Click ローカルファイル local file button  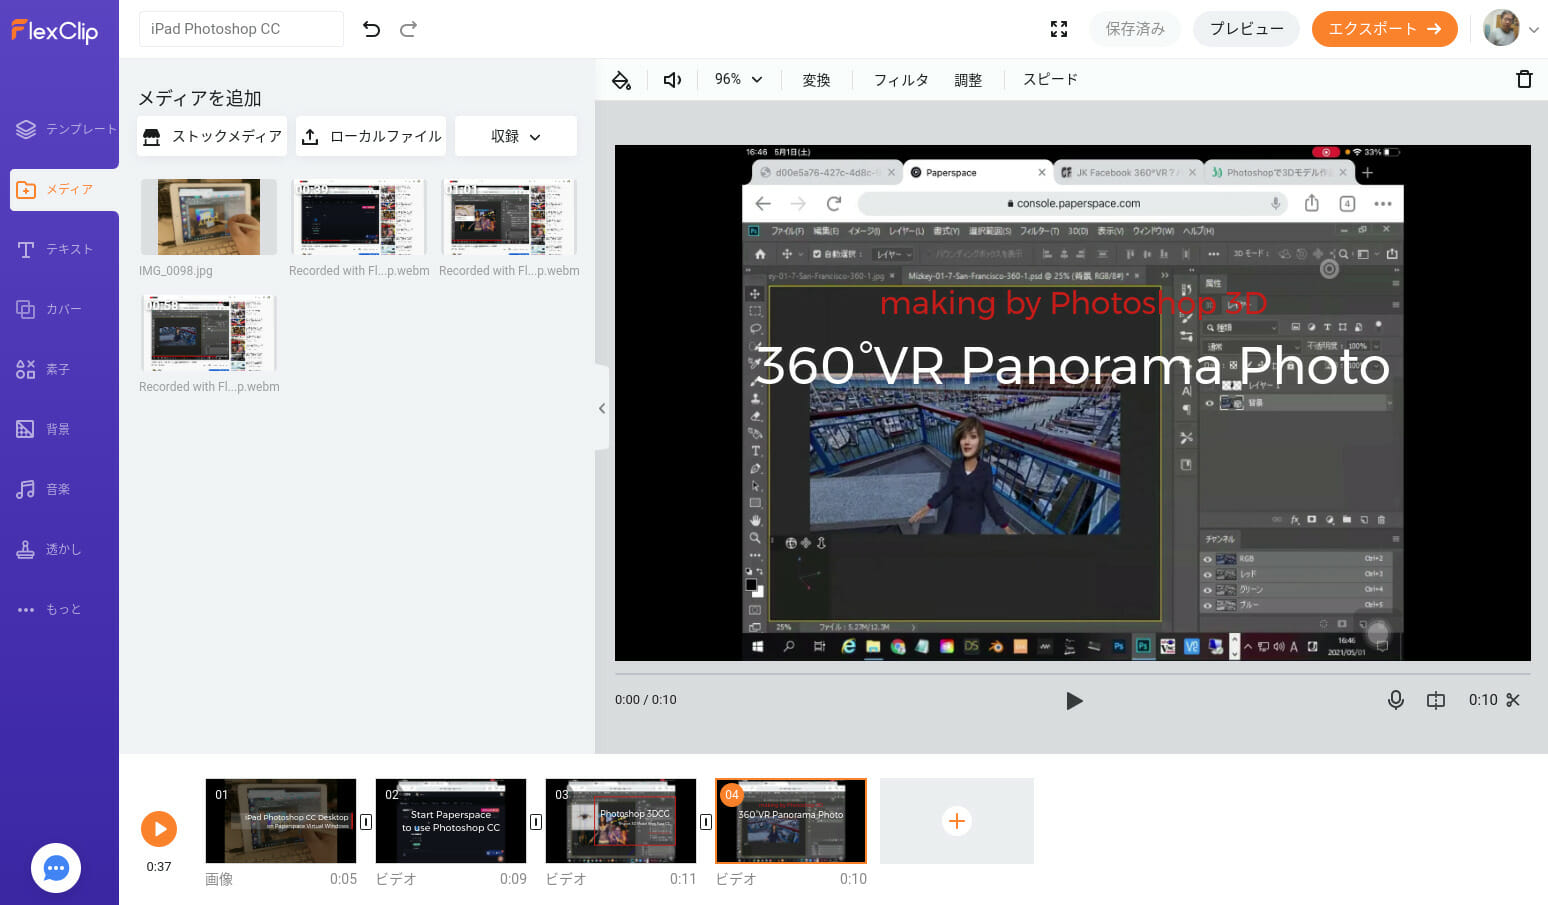(x=371, y=136)
